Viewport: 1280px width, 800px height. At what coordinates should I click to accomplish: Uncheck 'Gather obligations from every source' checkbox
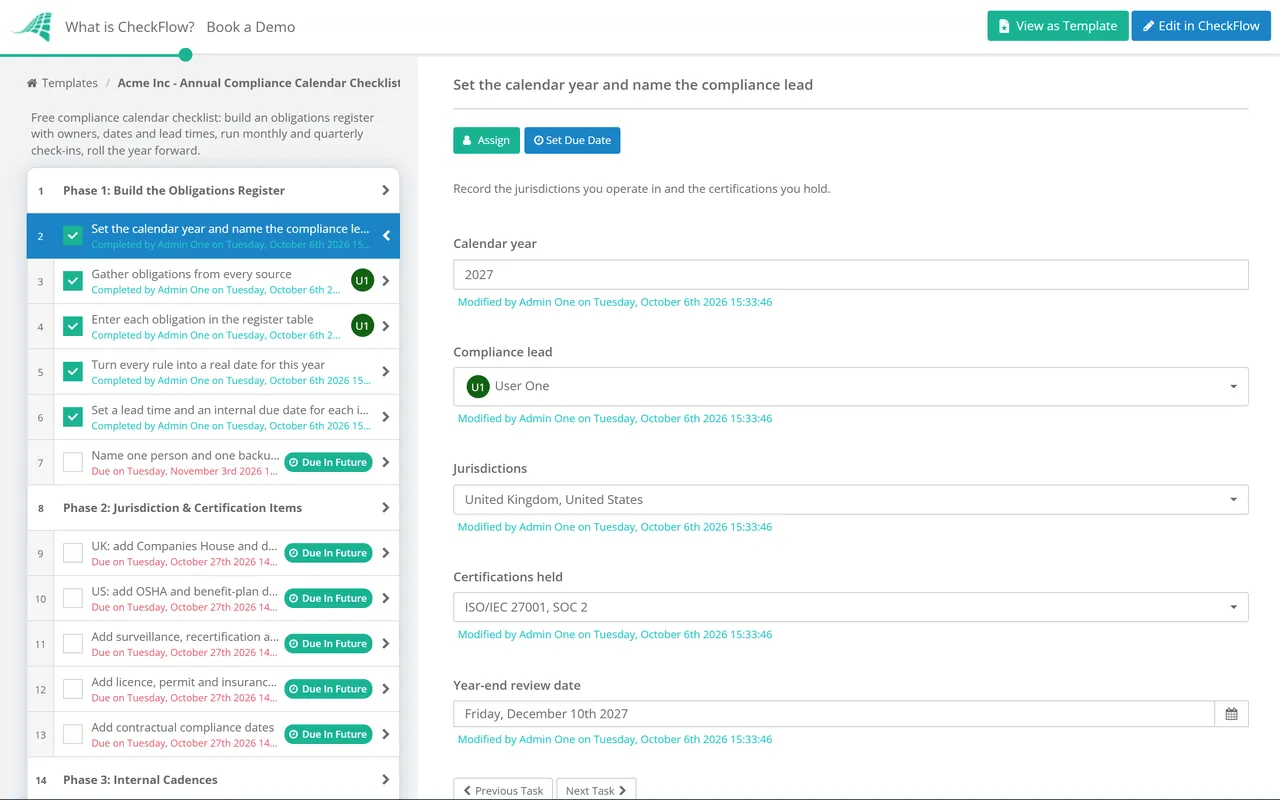(73, 281)
